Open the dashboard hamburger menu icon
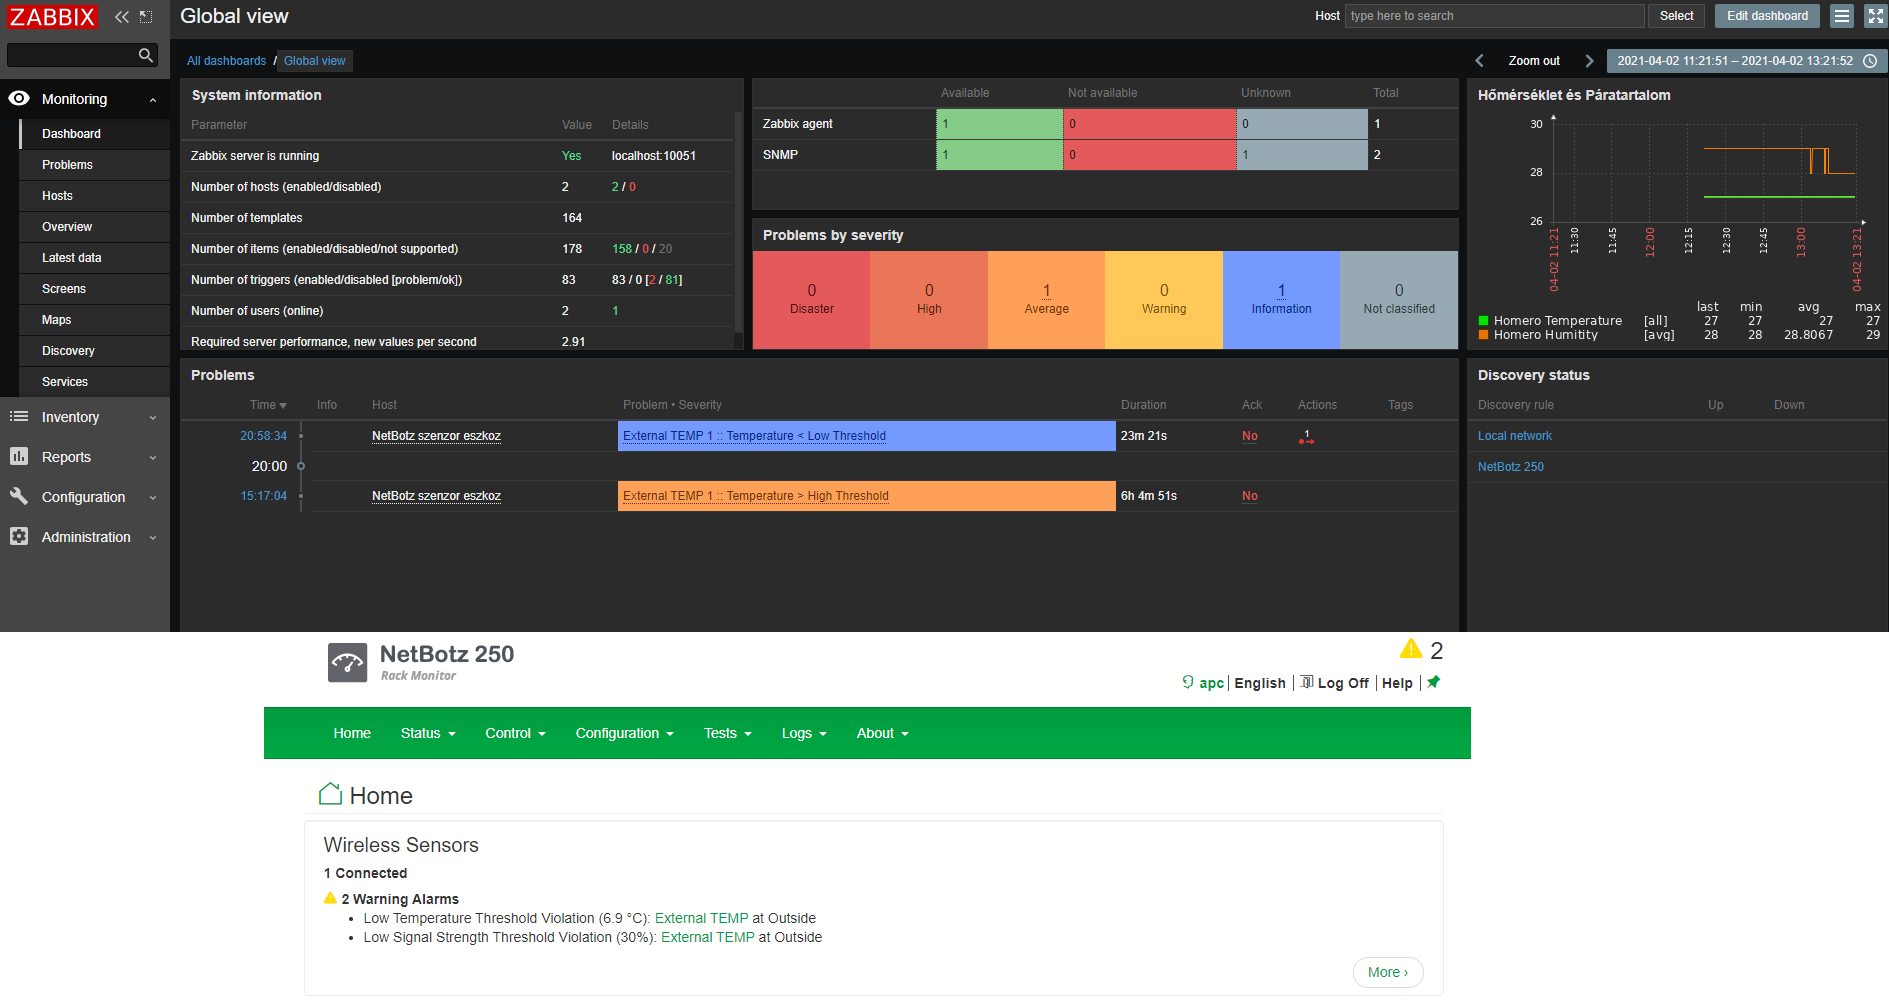The width and height of the screenshot is (1889, 1000). (x=1842, y=16)
